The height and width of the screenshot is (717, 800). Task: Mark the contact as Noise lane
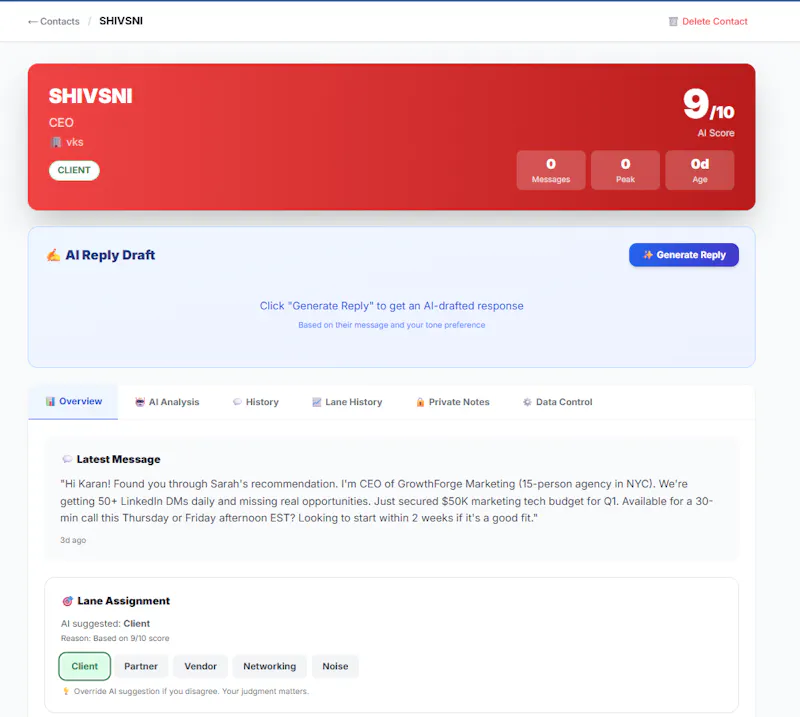[335, 666]
